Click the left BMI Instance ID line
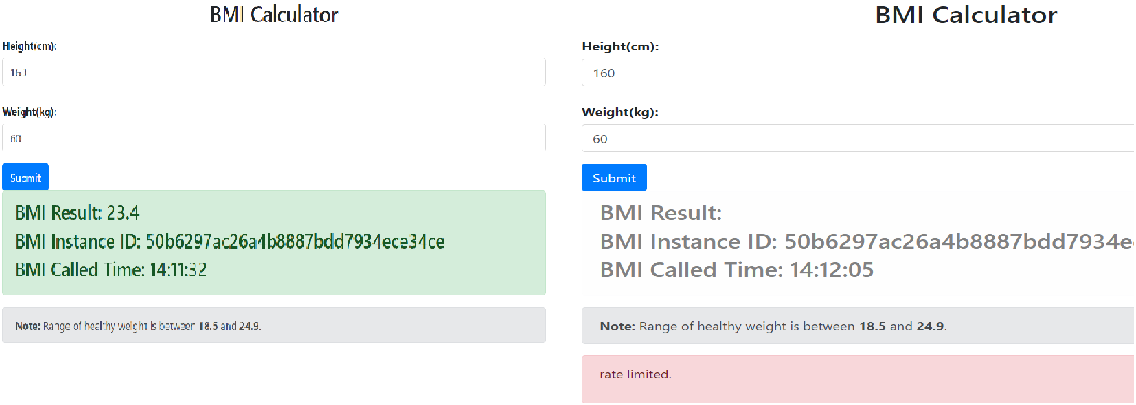Viewport: 1136px width, 405px height. pyautogui.click(x=230, y=241)
